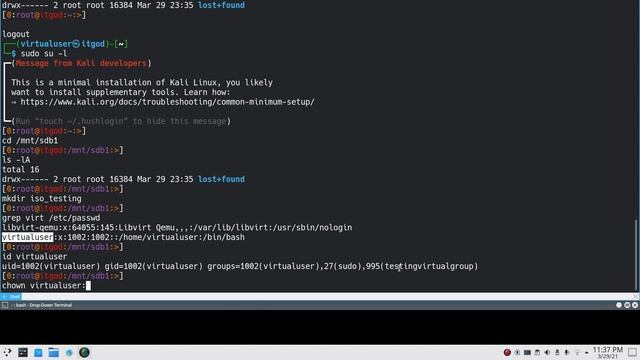Open the media player tray icon
The height and width of the screenshot is (360, 640).
tap(517, 353)
